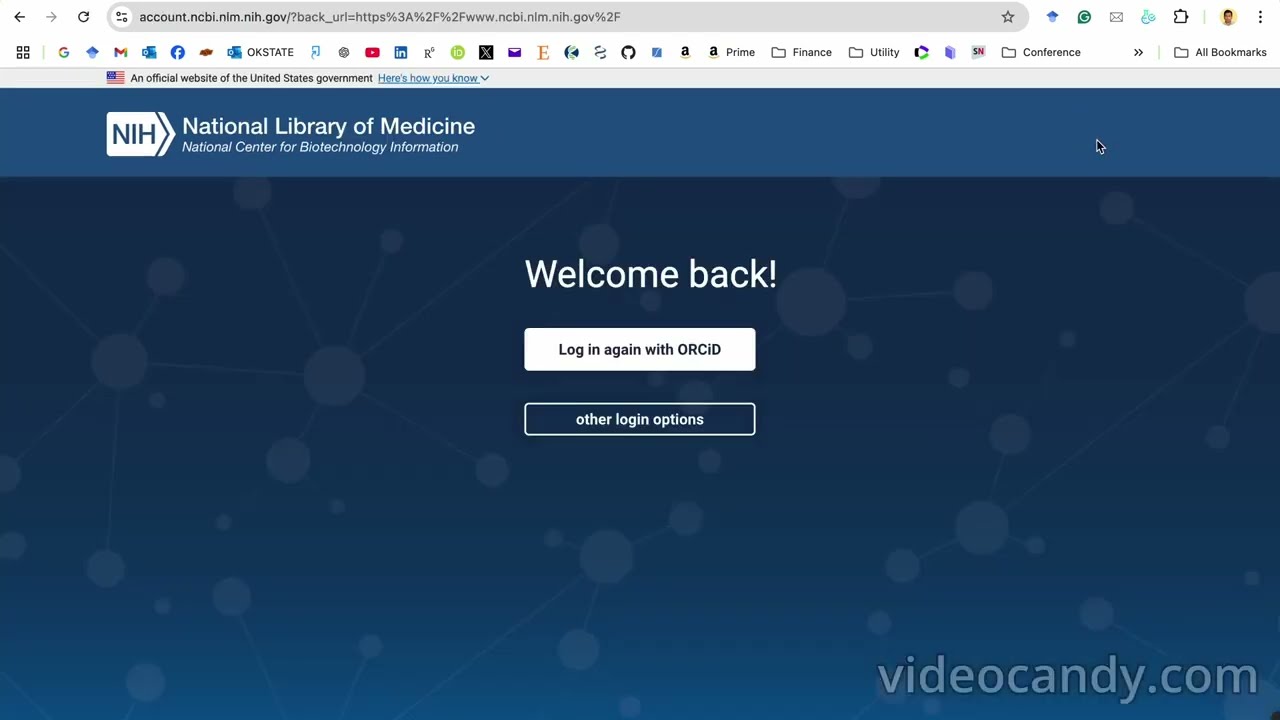Image resolution: width=1280 pixels, height=720 pixels.
Task: Open the All Bookmarks folder
Action: coord(1220,52)
